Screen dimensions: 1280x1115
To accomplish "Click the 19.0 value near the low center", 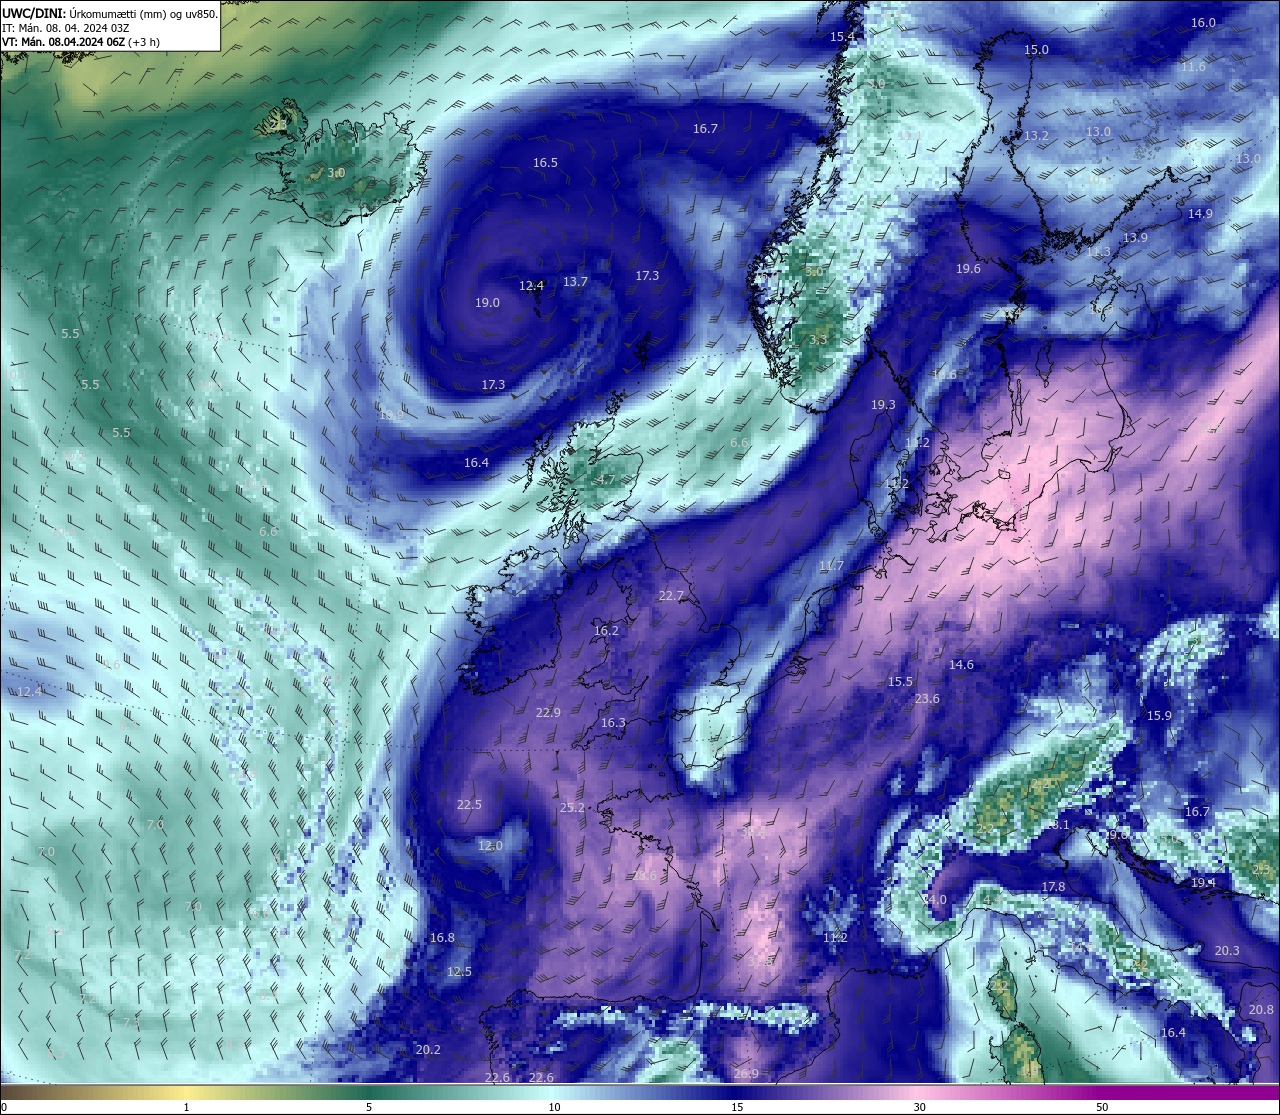I will (x=487, y=303).
